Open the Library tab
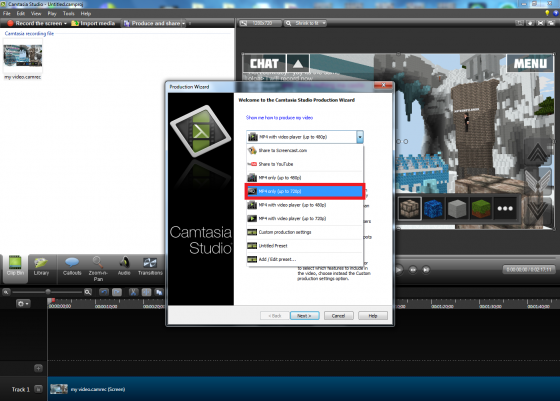 pos(41,266)
